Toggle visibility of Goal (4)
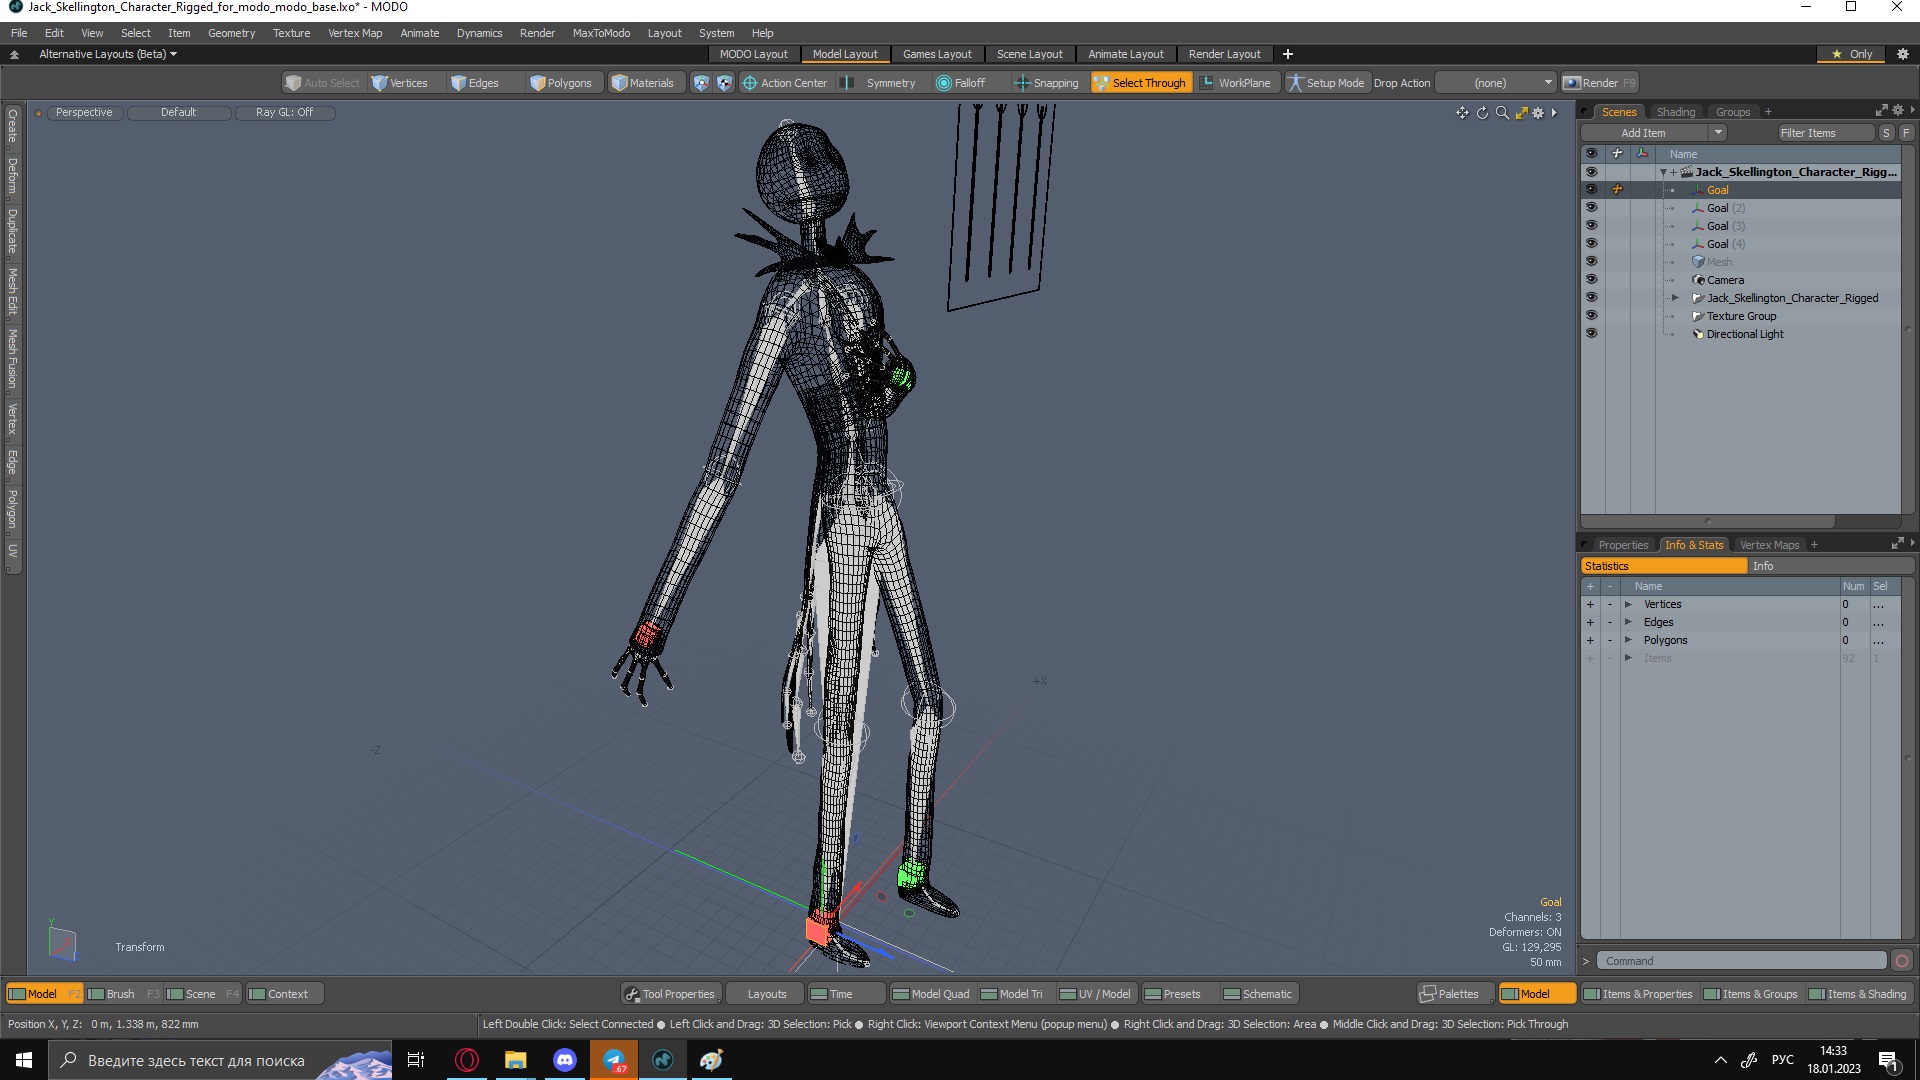The image size is (1920, 1080). pos(1591,244)
